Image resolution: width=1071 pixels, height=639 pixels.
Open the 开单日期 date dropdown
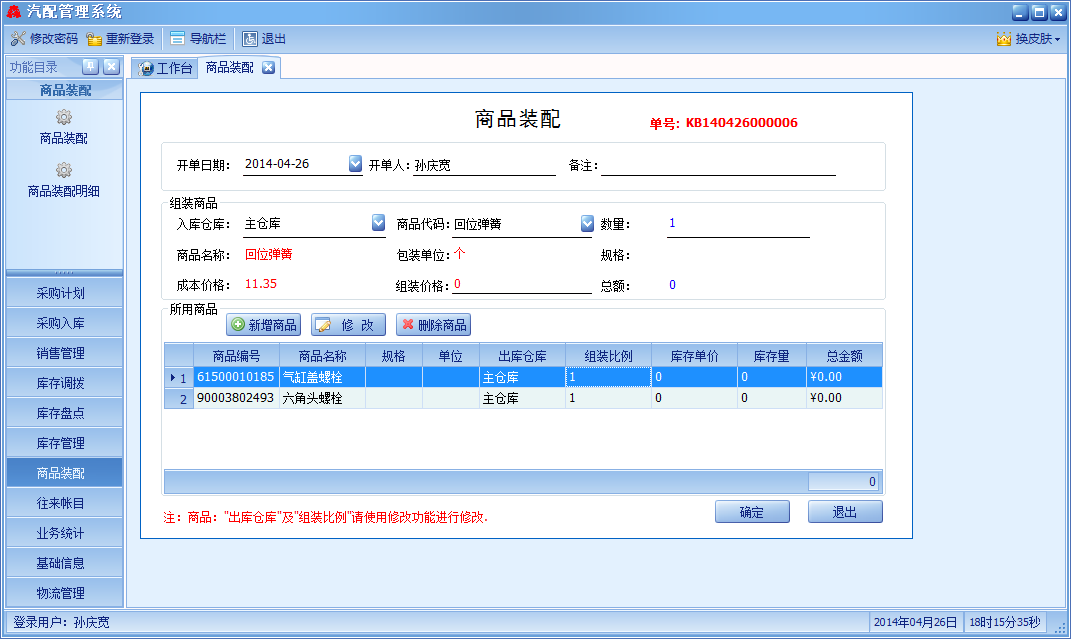point(355,164)
